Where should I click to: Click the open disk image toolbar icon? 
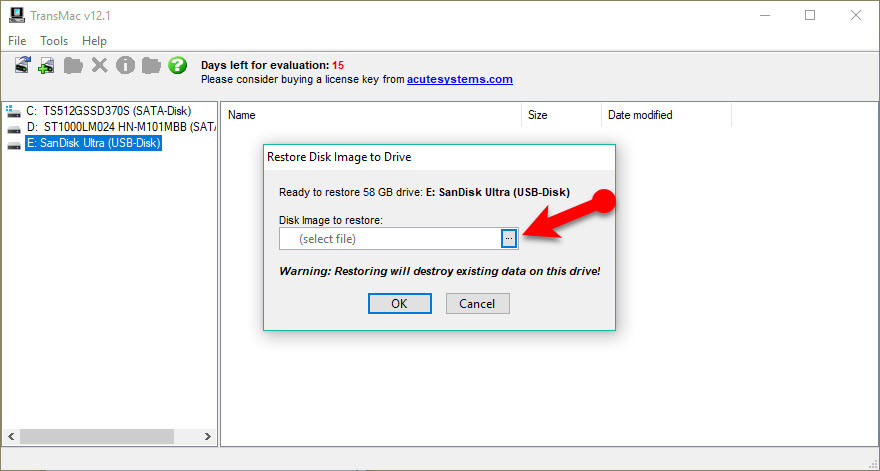point(23,65)
